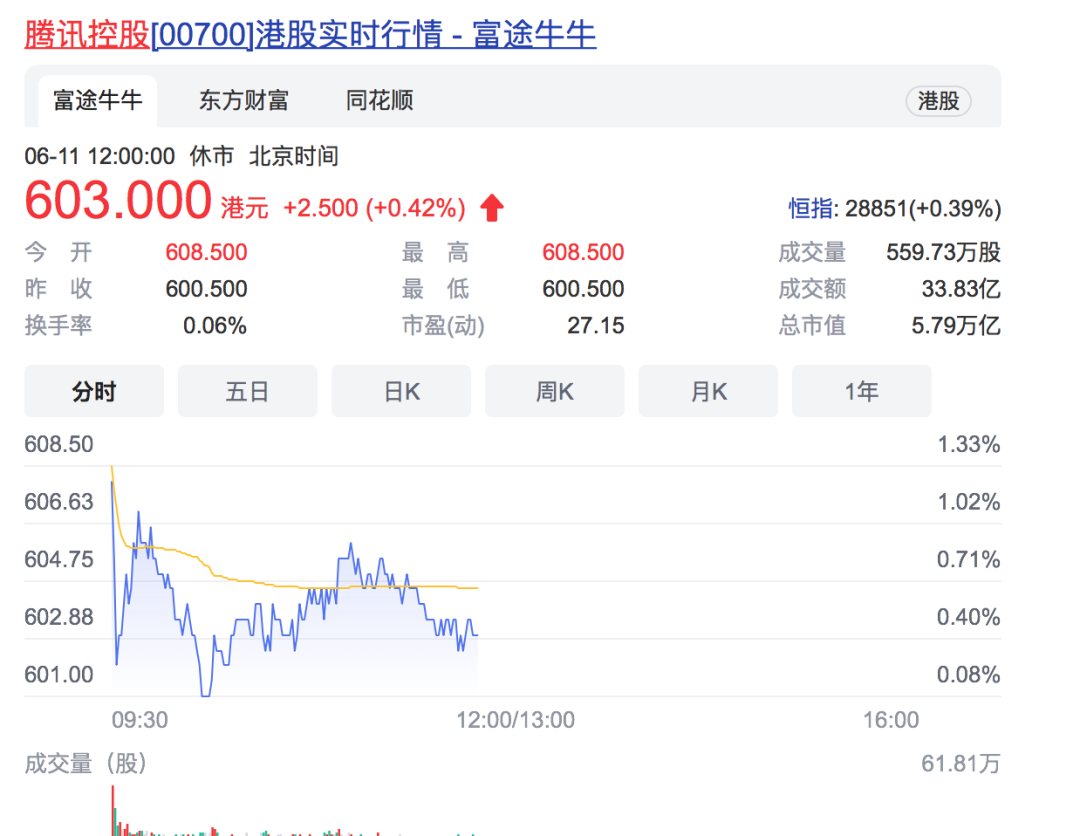1080x836 pixels.
Task: Click the tall red opening volume bar
Action: [x=113, y=811]
